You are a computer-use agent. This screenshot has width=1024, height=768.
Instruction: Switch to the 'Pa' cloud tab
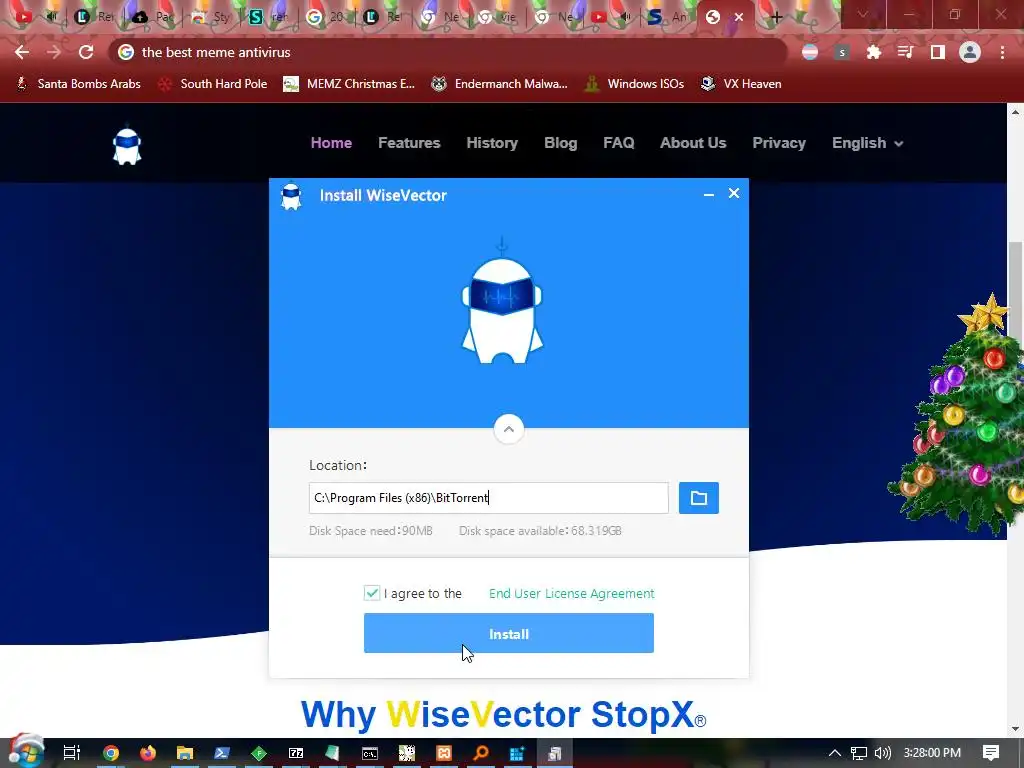point(153,16)
